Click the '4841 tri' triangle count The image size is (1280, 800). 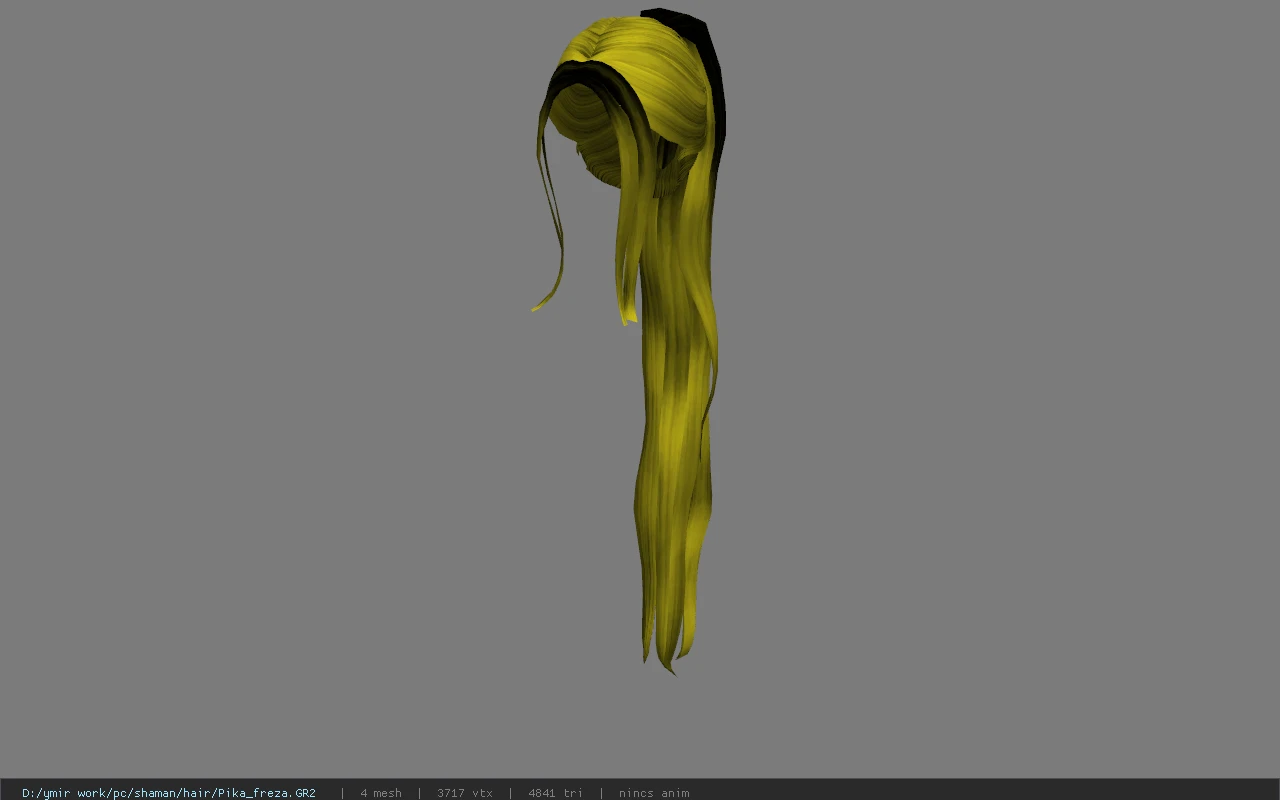point(555,793)
